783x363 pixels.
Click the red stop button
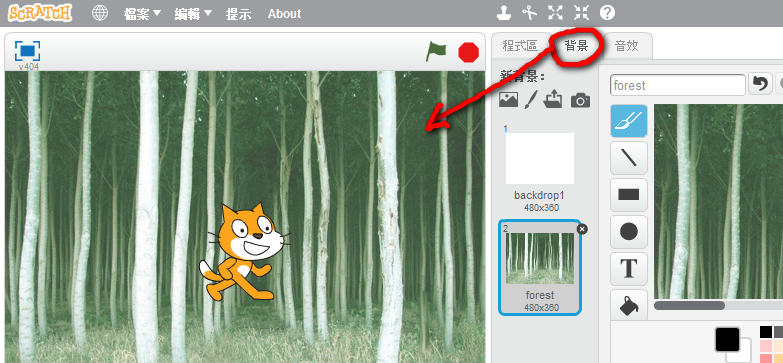pyautogui.click(x=468, y=52)
